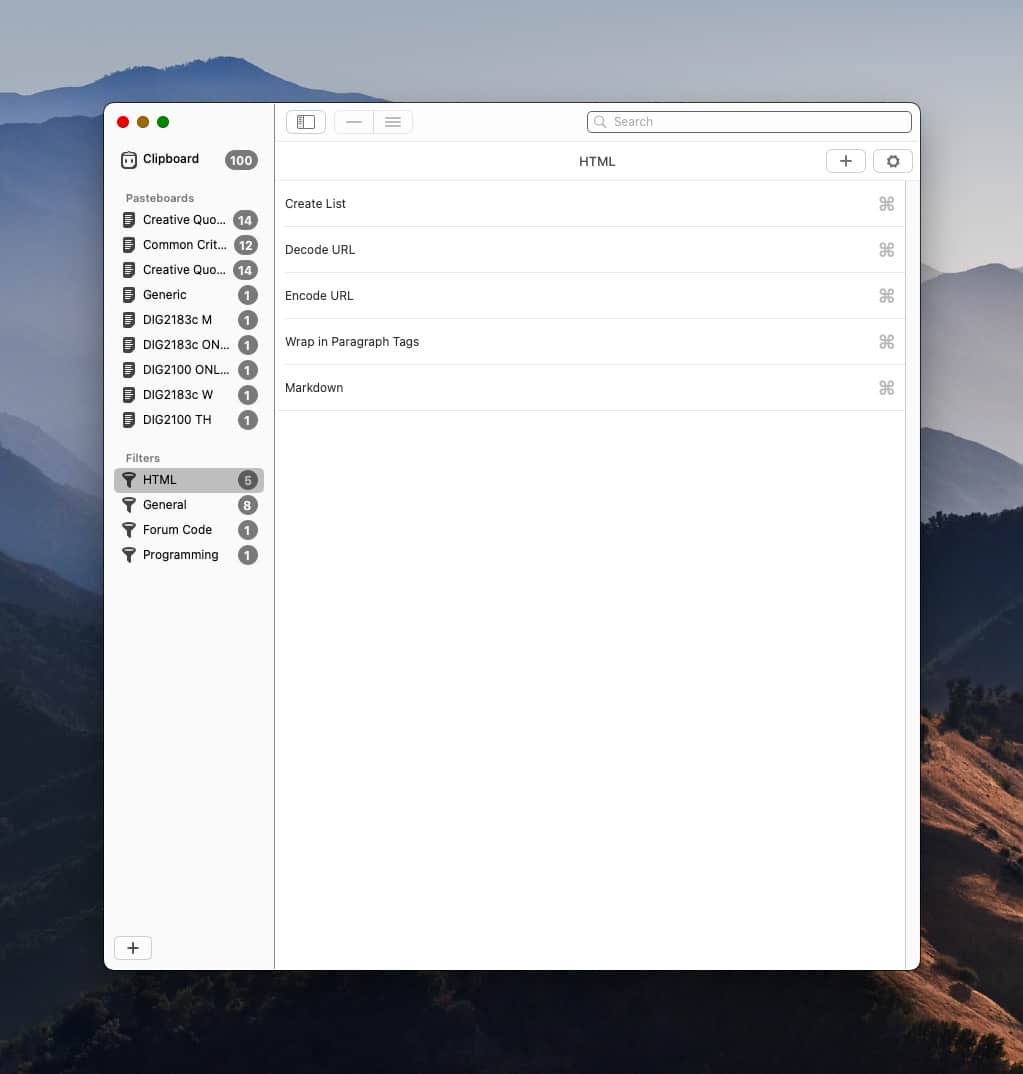Select Wrap in Paragraph Tags filter
The width and height of the screenshot is (1023, 1074).
pos(352,342)
